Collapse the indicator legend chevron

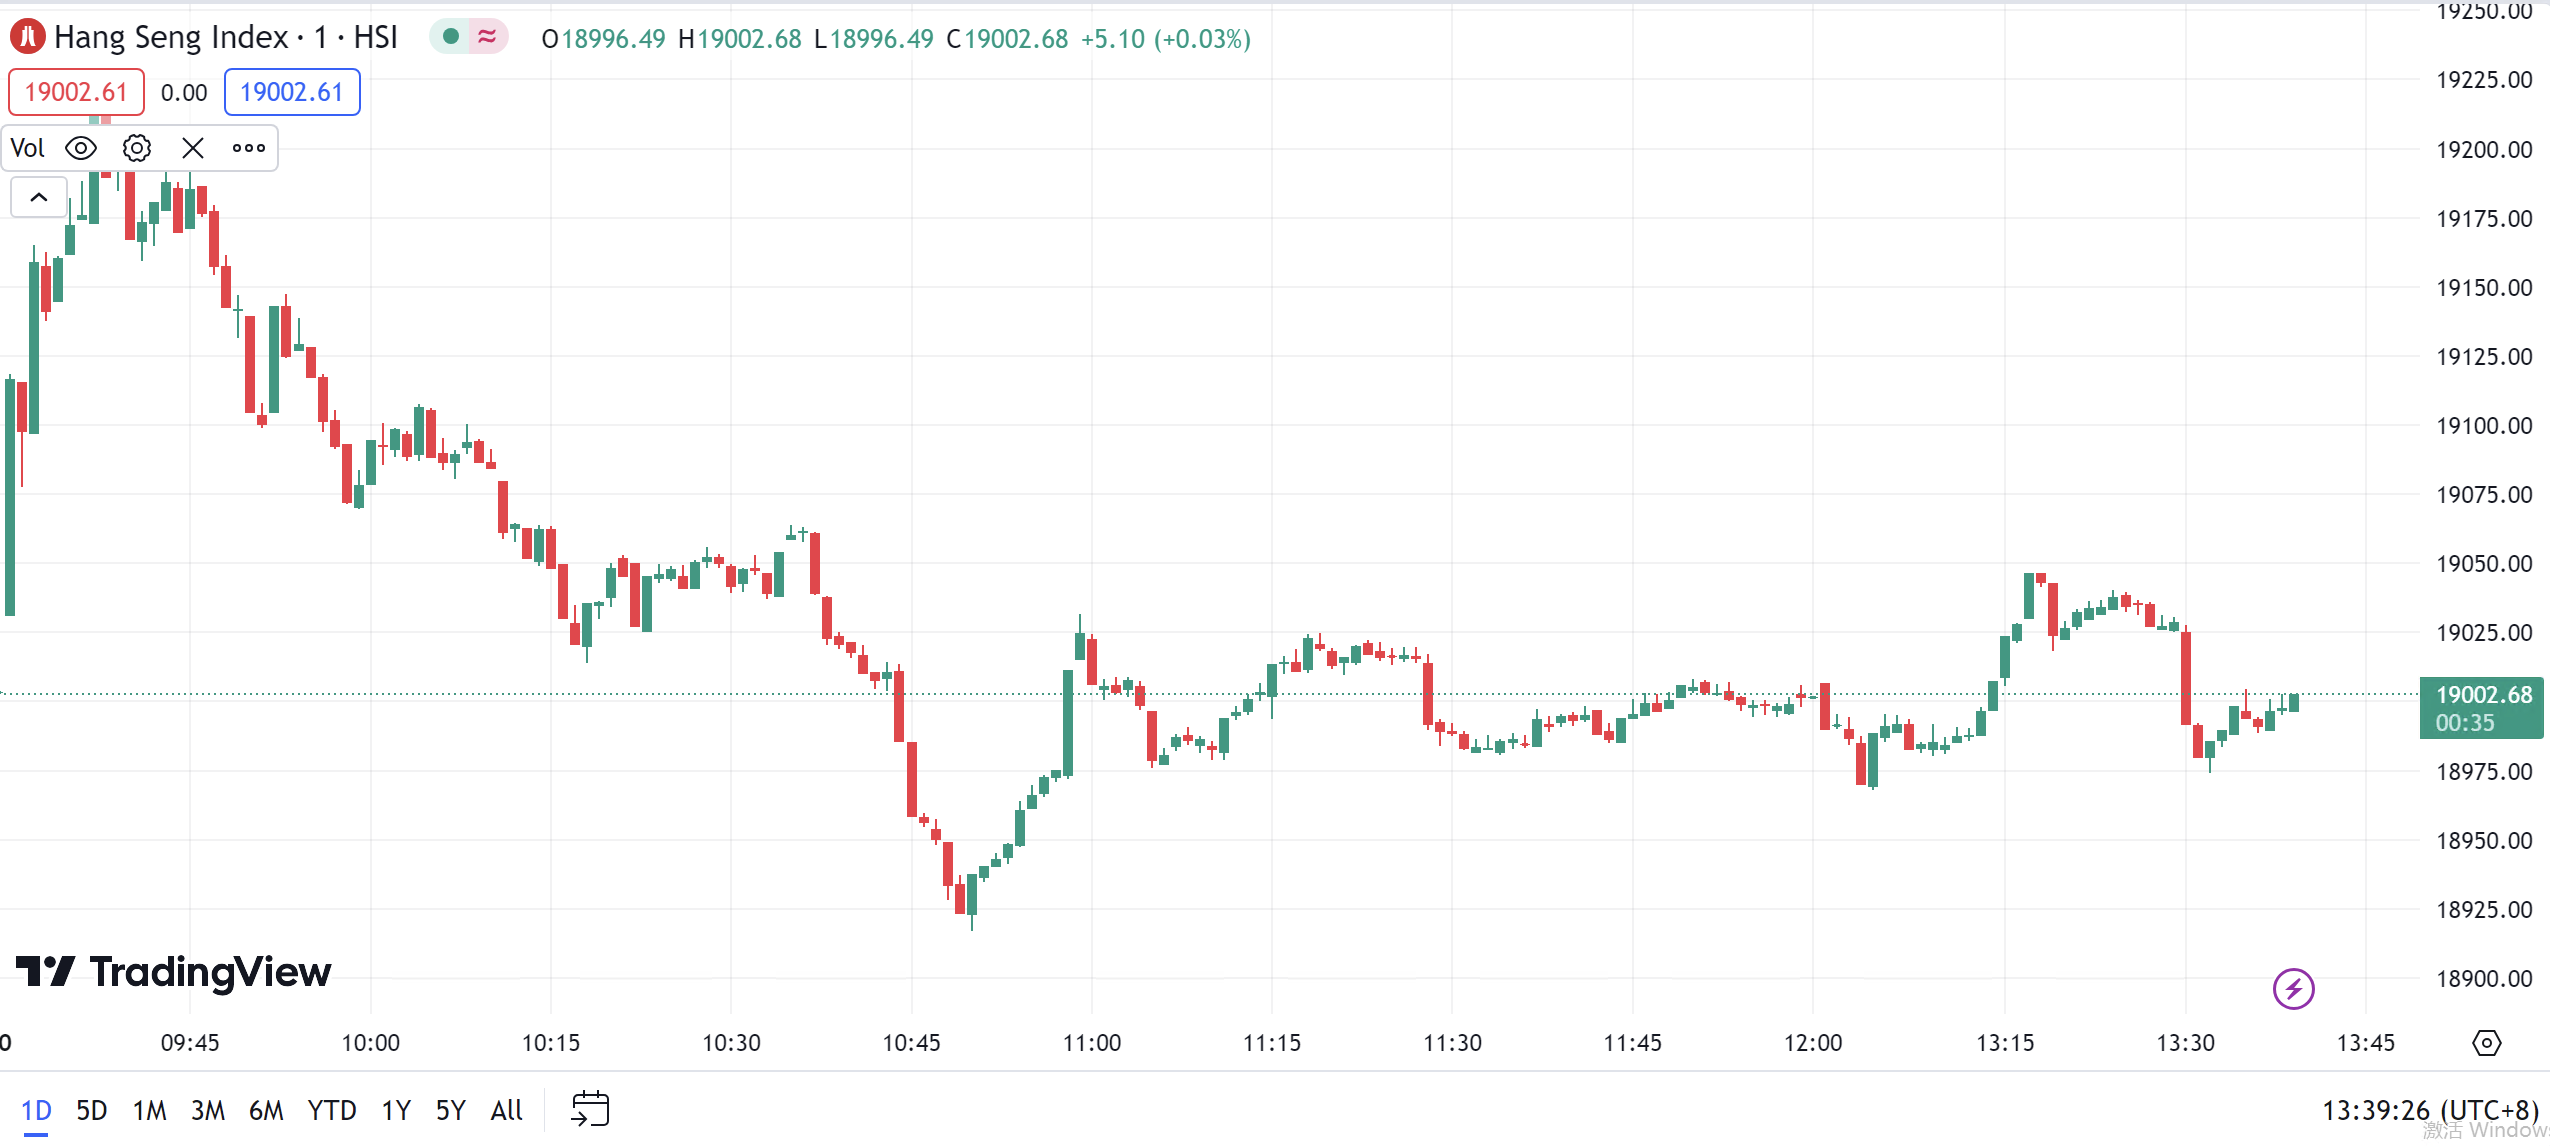coord(39,197)
